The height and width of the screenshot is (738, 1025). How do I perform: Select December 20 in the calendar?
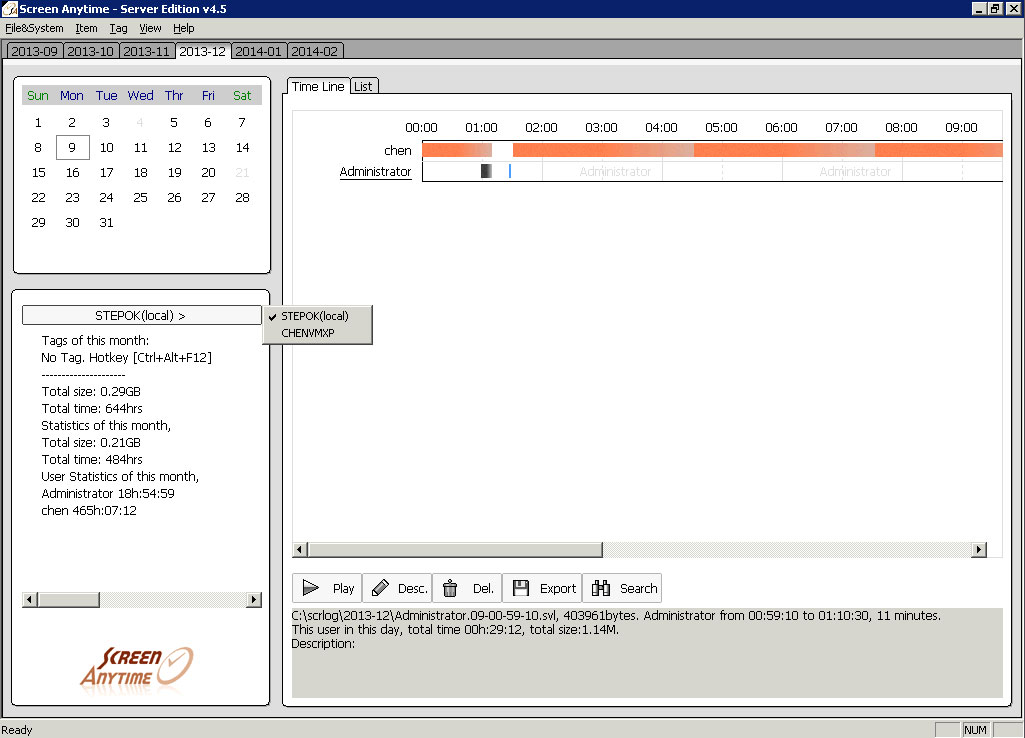(x=208, y=173)
